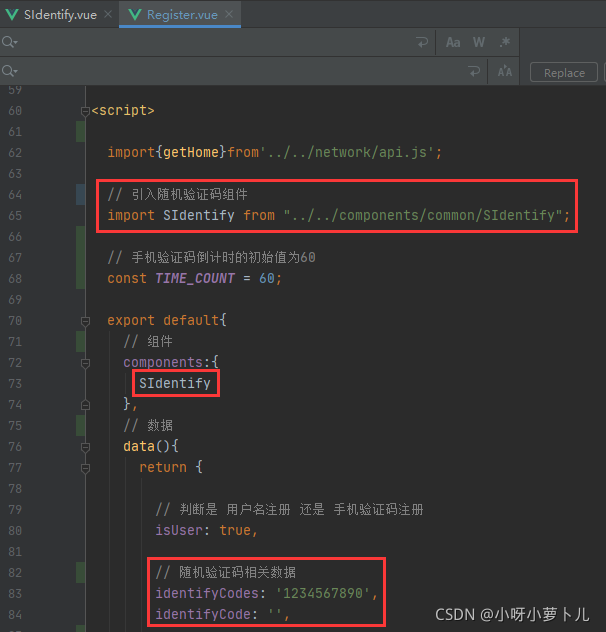The width and height of the screenshot is (606, 632).
Task: Click the Vue icon on Register.vue tab
Action: click(135, 15)
